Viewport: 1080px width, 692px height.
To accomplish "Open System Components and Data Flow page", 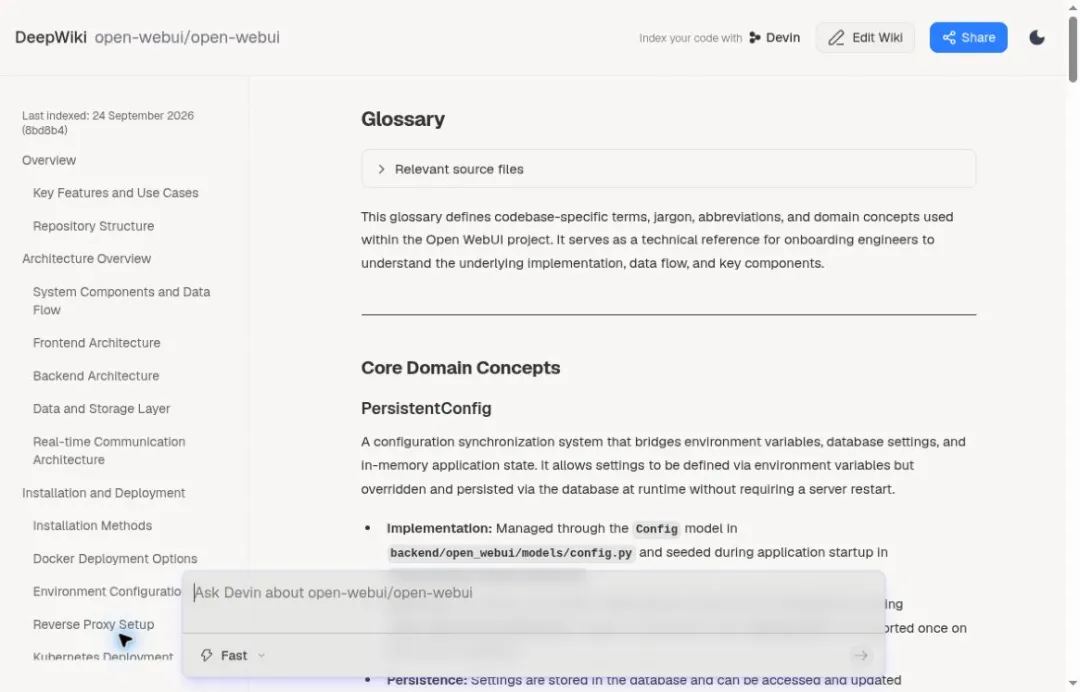I will tap(122, 301).
